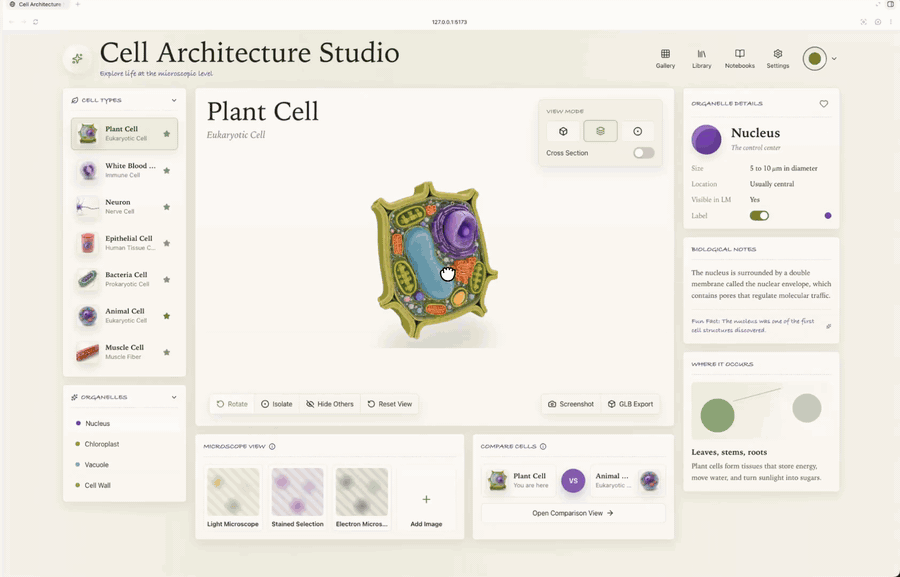Click GLB Export button

(630, 404)
